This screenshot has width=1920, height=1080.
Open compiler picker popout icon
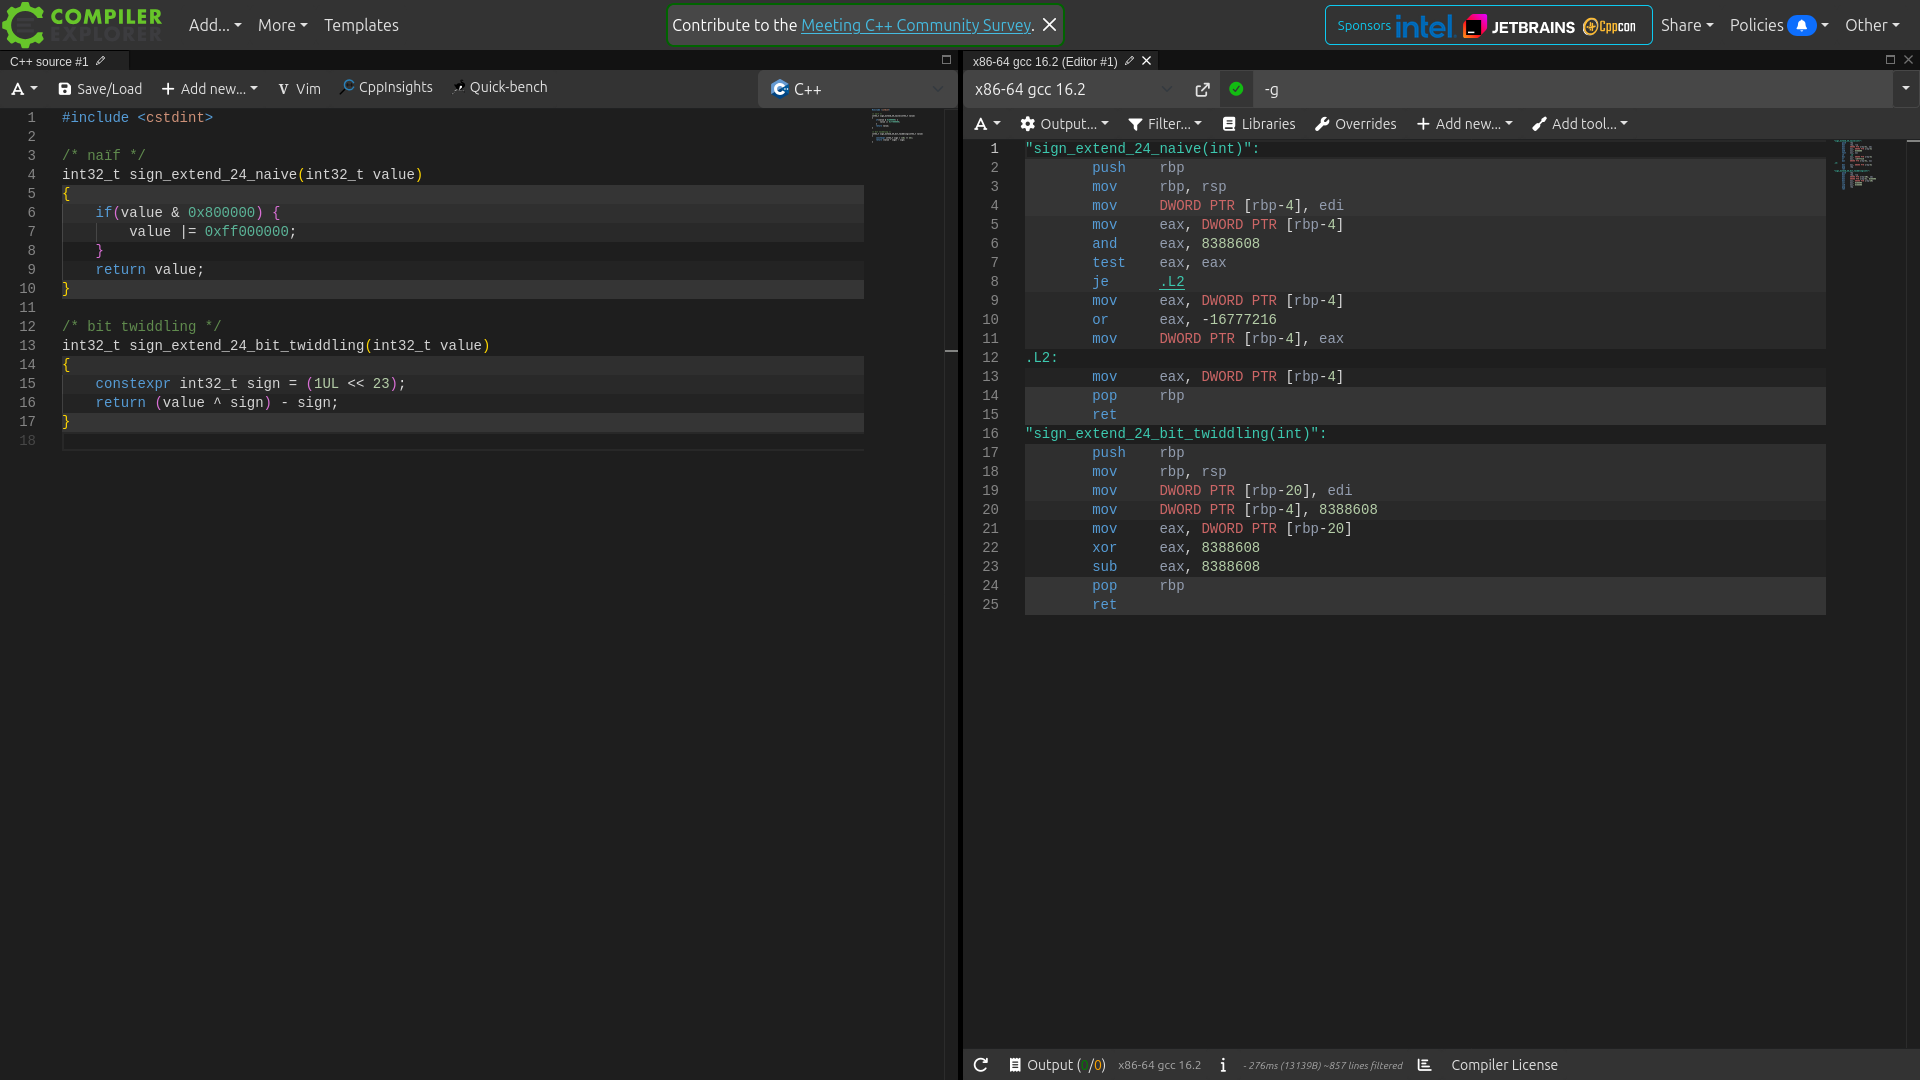click(x=1202, y=90)
